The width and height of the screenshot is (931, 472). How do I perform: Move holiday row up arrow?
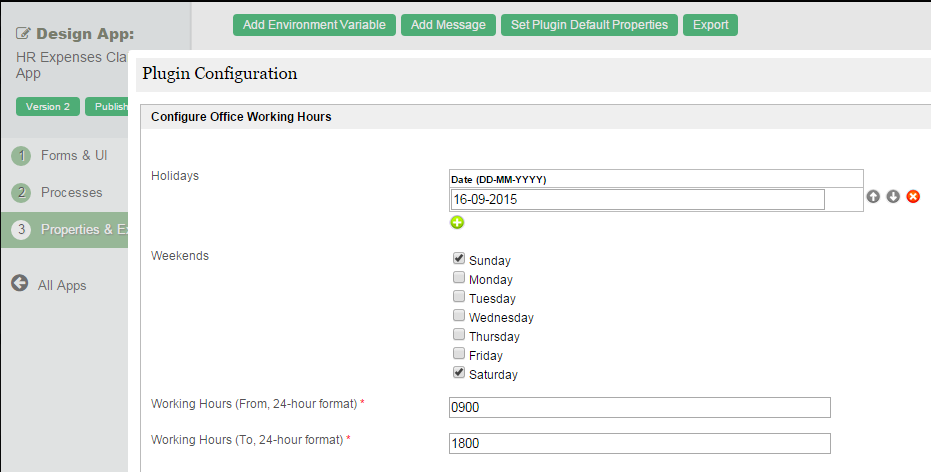(874, 197)
